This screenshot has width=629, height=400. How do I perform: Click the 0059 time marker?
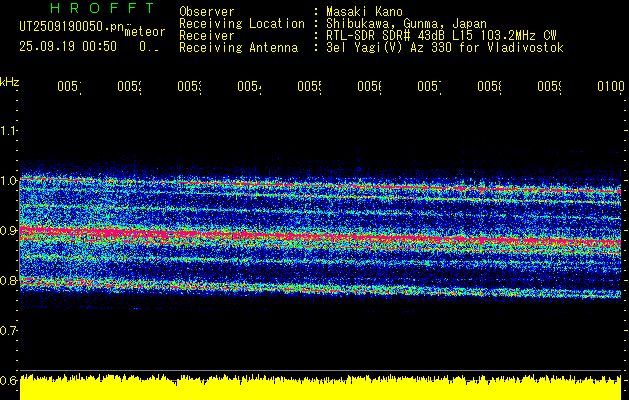(x=549, y=87)
